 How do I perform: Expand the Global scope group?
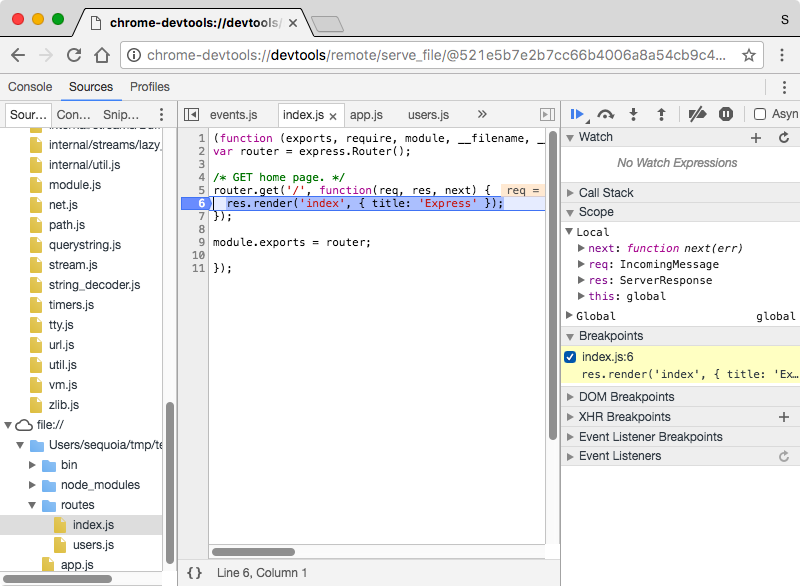[x=569, y=316]
